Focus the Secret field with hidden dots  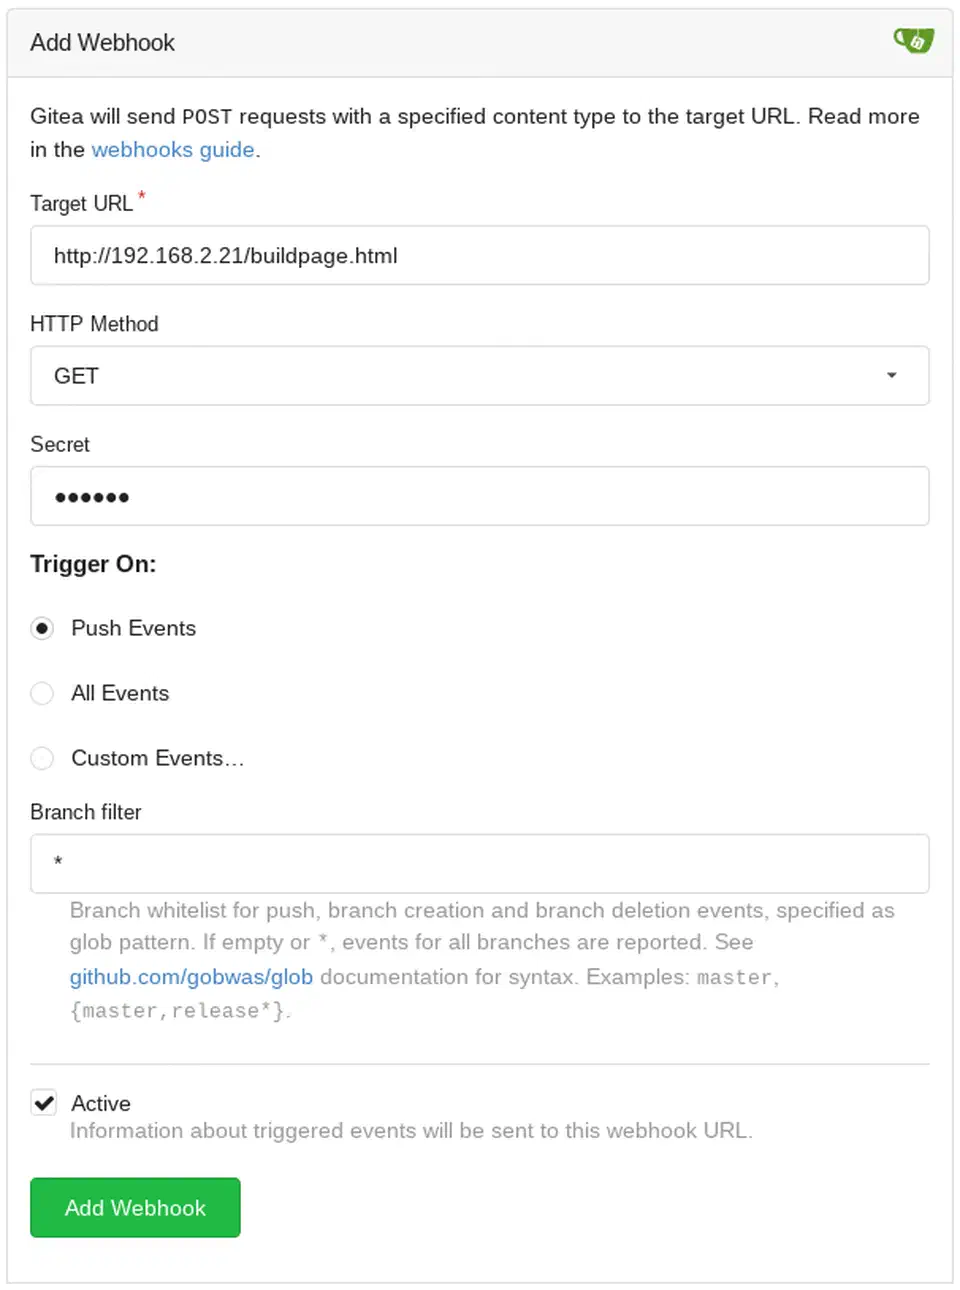480,495
